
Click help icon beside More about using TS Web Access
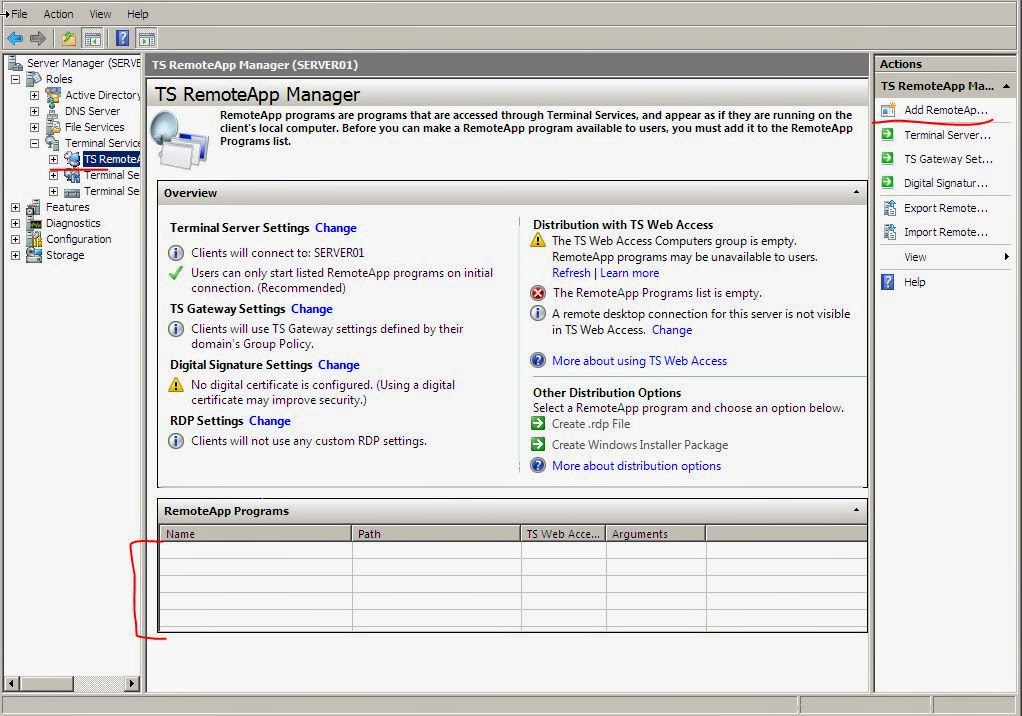pos(538,360)
